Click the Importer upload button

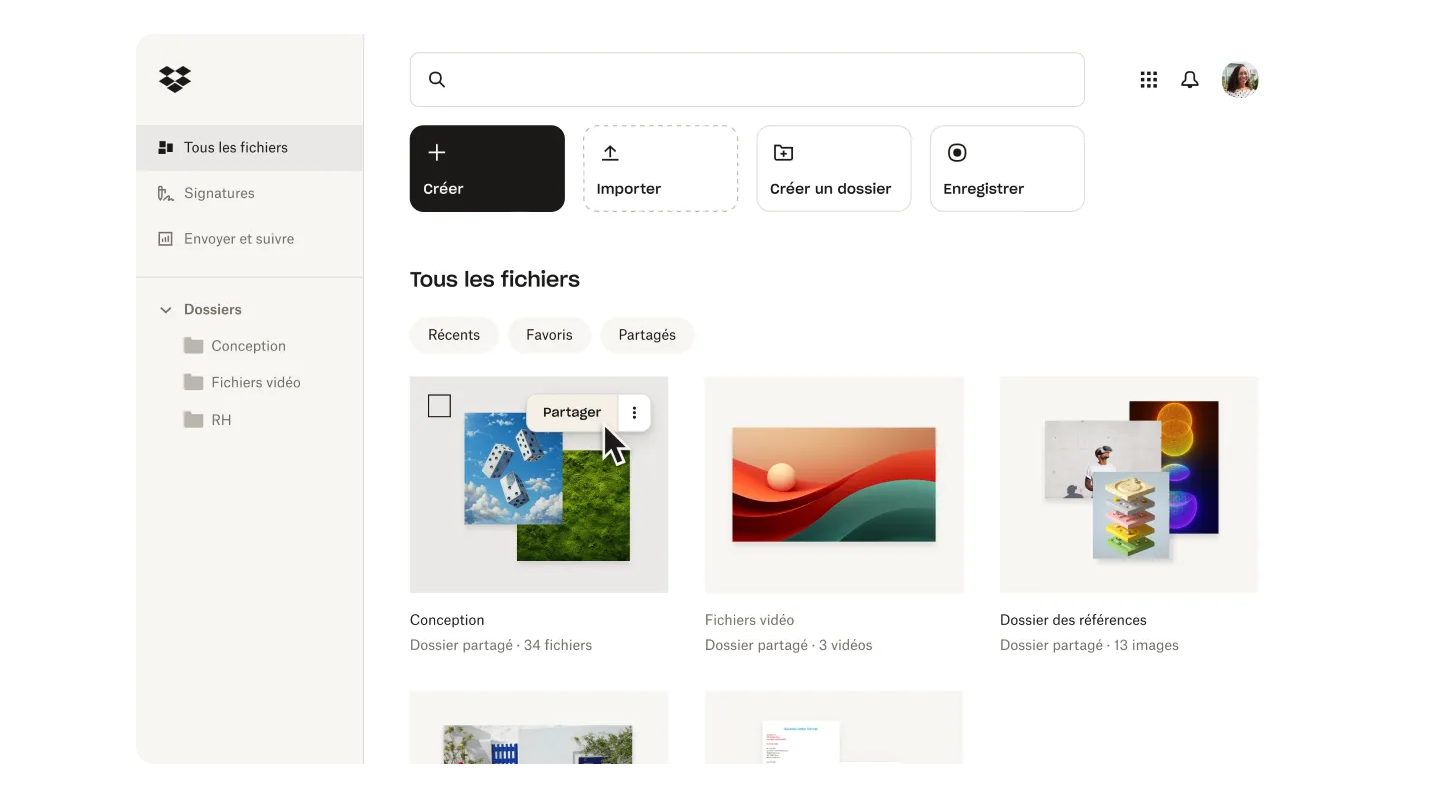pyautogui.click(x=660, y=168)
